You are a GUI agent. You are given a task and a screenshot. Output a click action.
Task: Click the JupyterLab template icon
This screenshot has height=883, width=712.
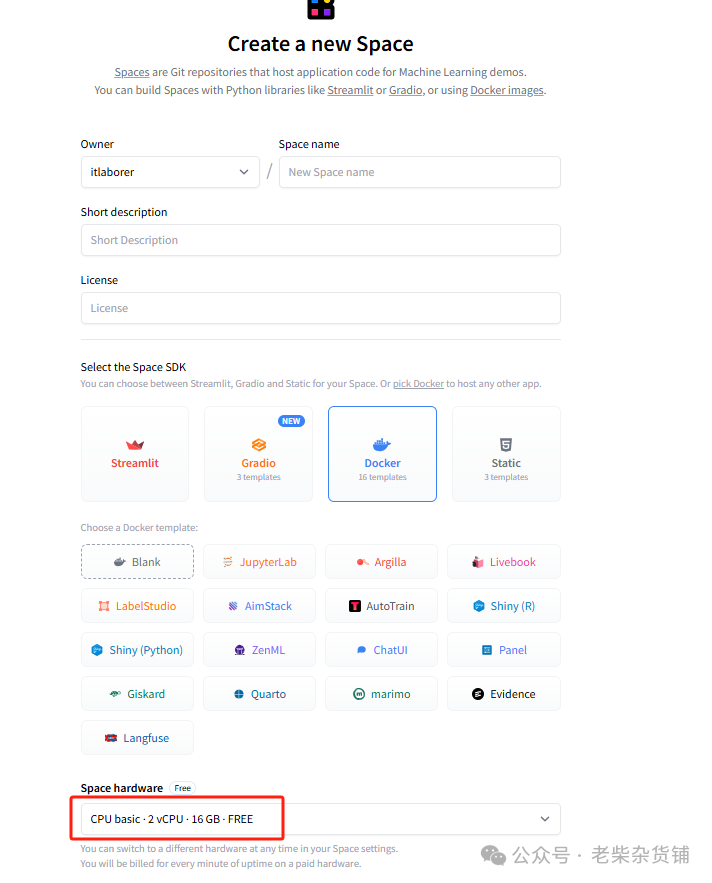[x=228, y=562]
